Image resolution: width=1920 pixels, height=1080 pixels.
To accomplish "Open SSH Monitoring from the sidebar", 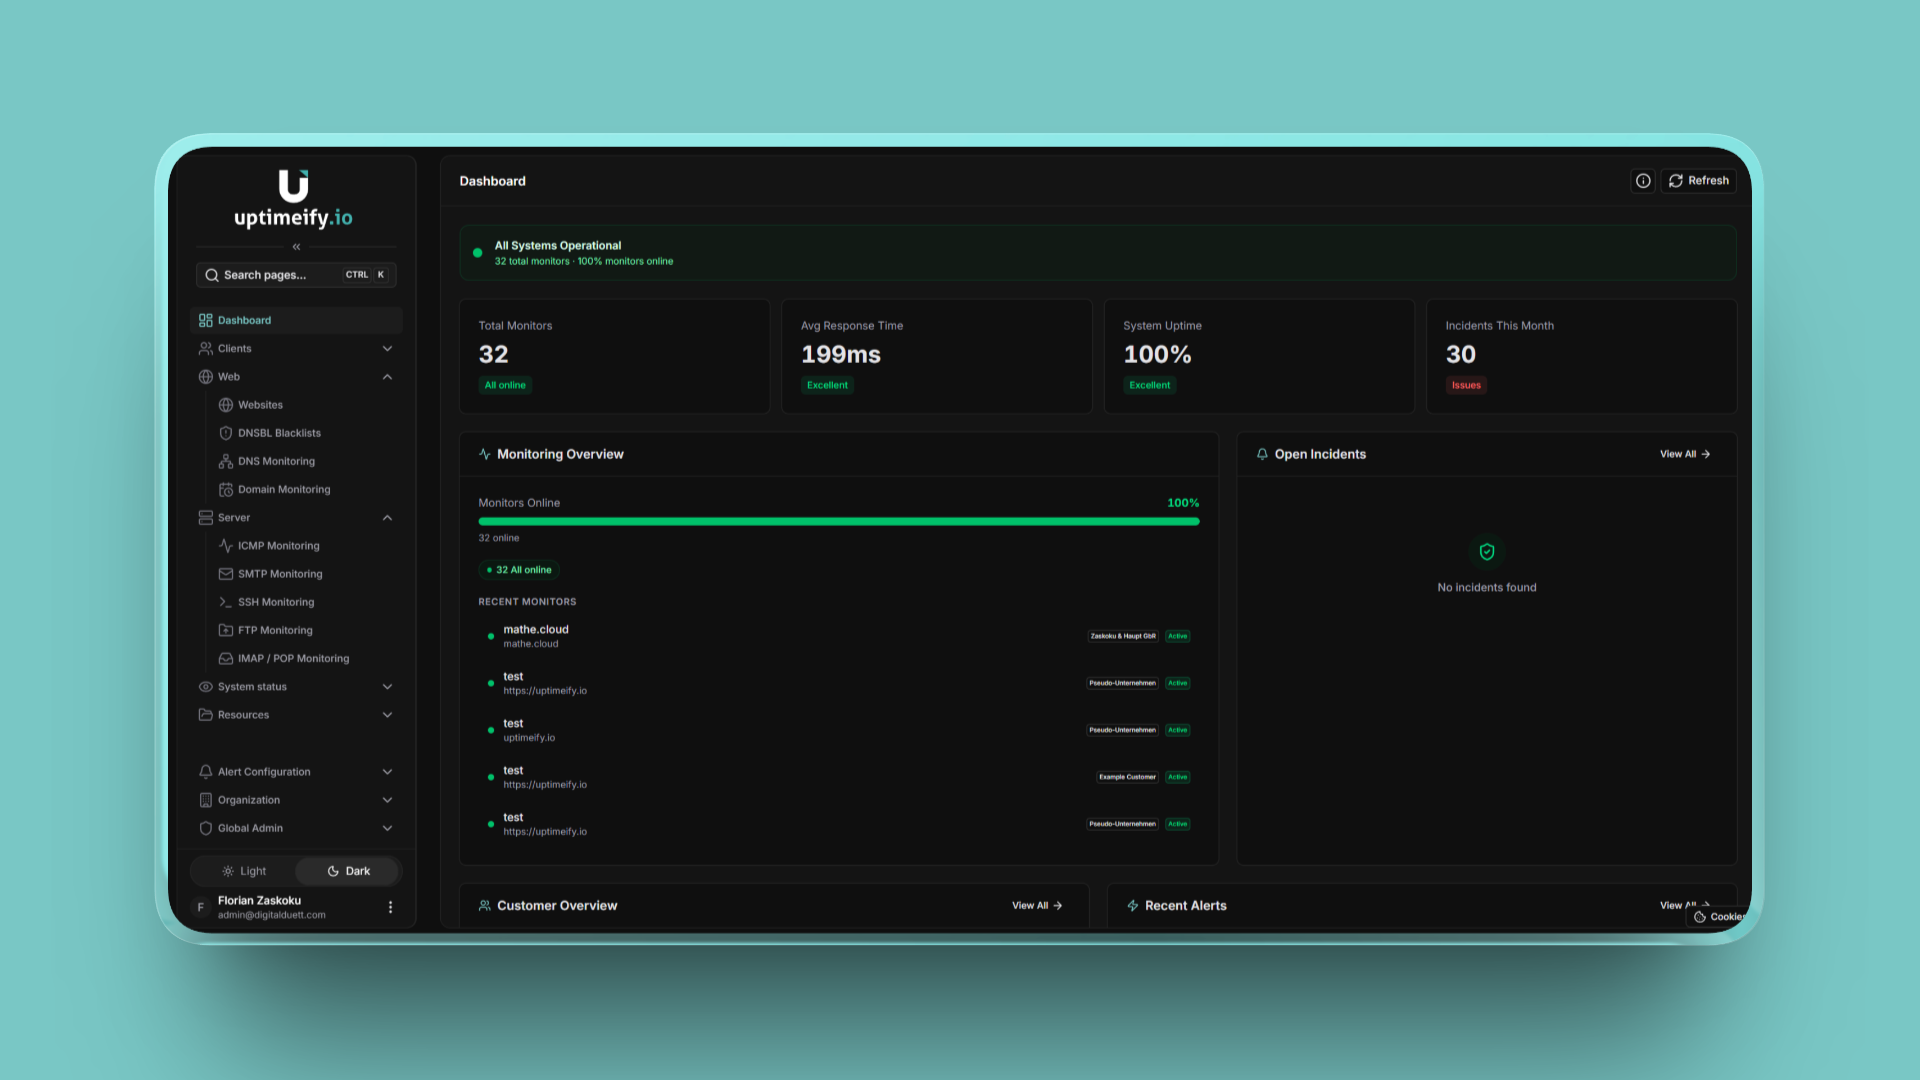I will point(276,601).
